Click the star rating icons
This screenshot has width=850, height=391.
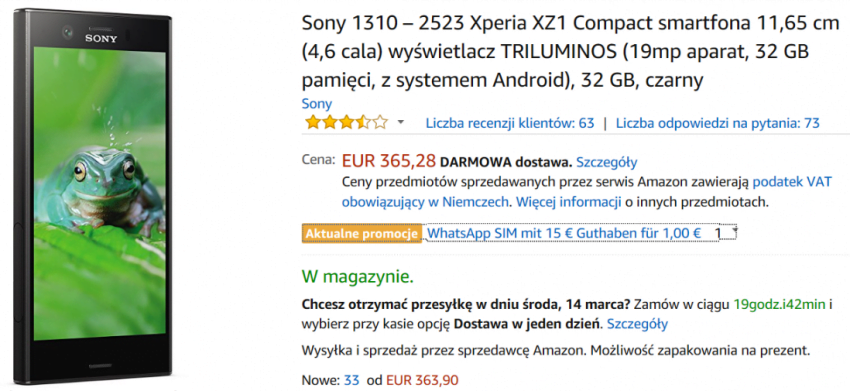click(x=346, y=123)
